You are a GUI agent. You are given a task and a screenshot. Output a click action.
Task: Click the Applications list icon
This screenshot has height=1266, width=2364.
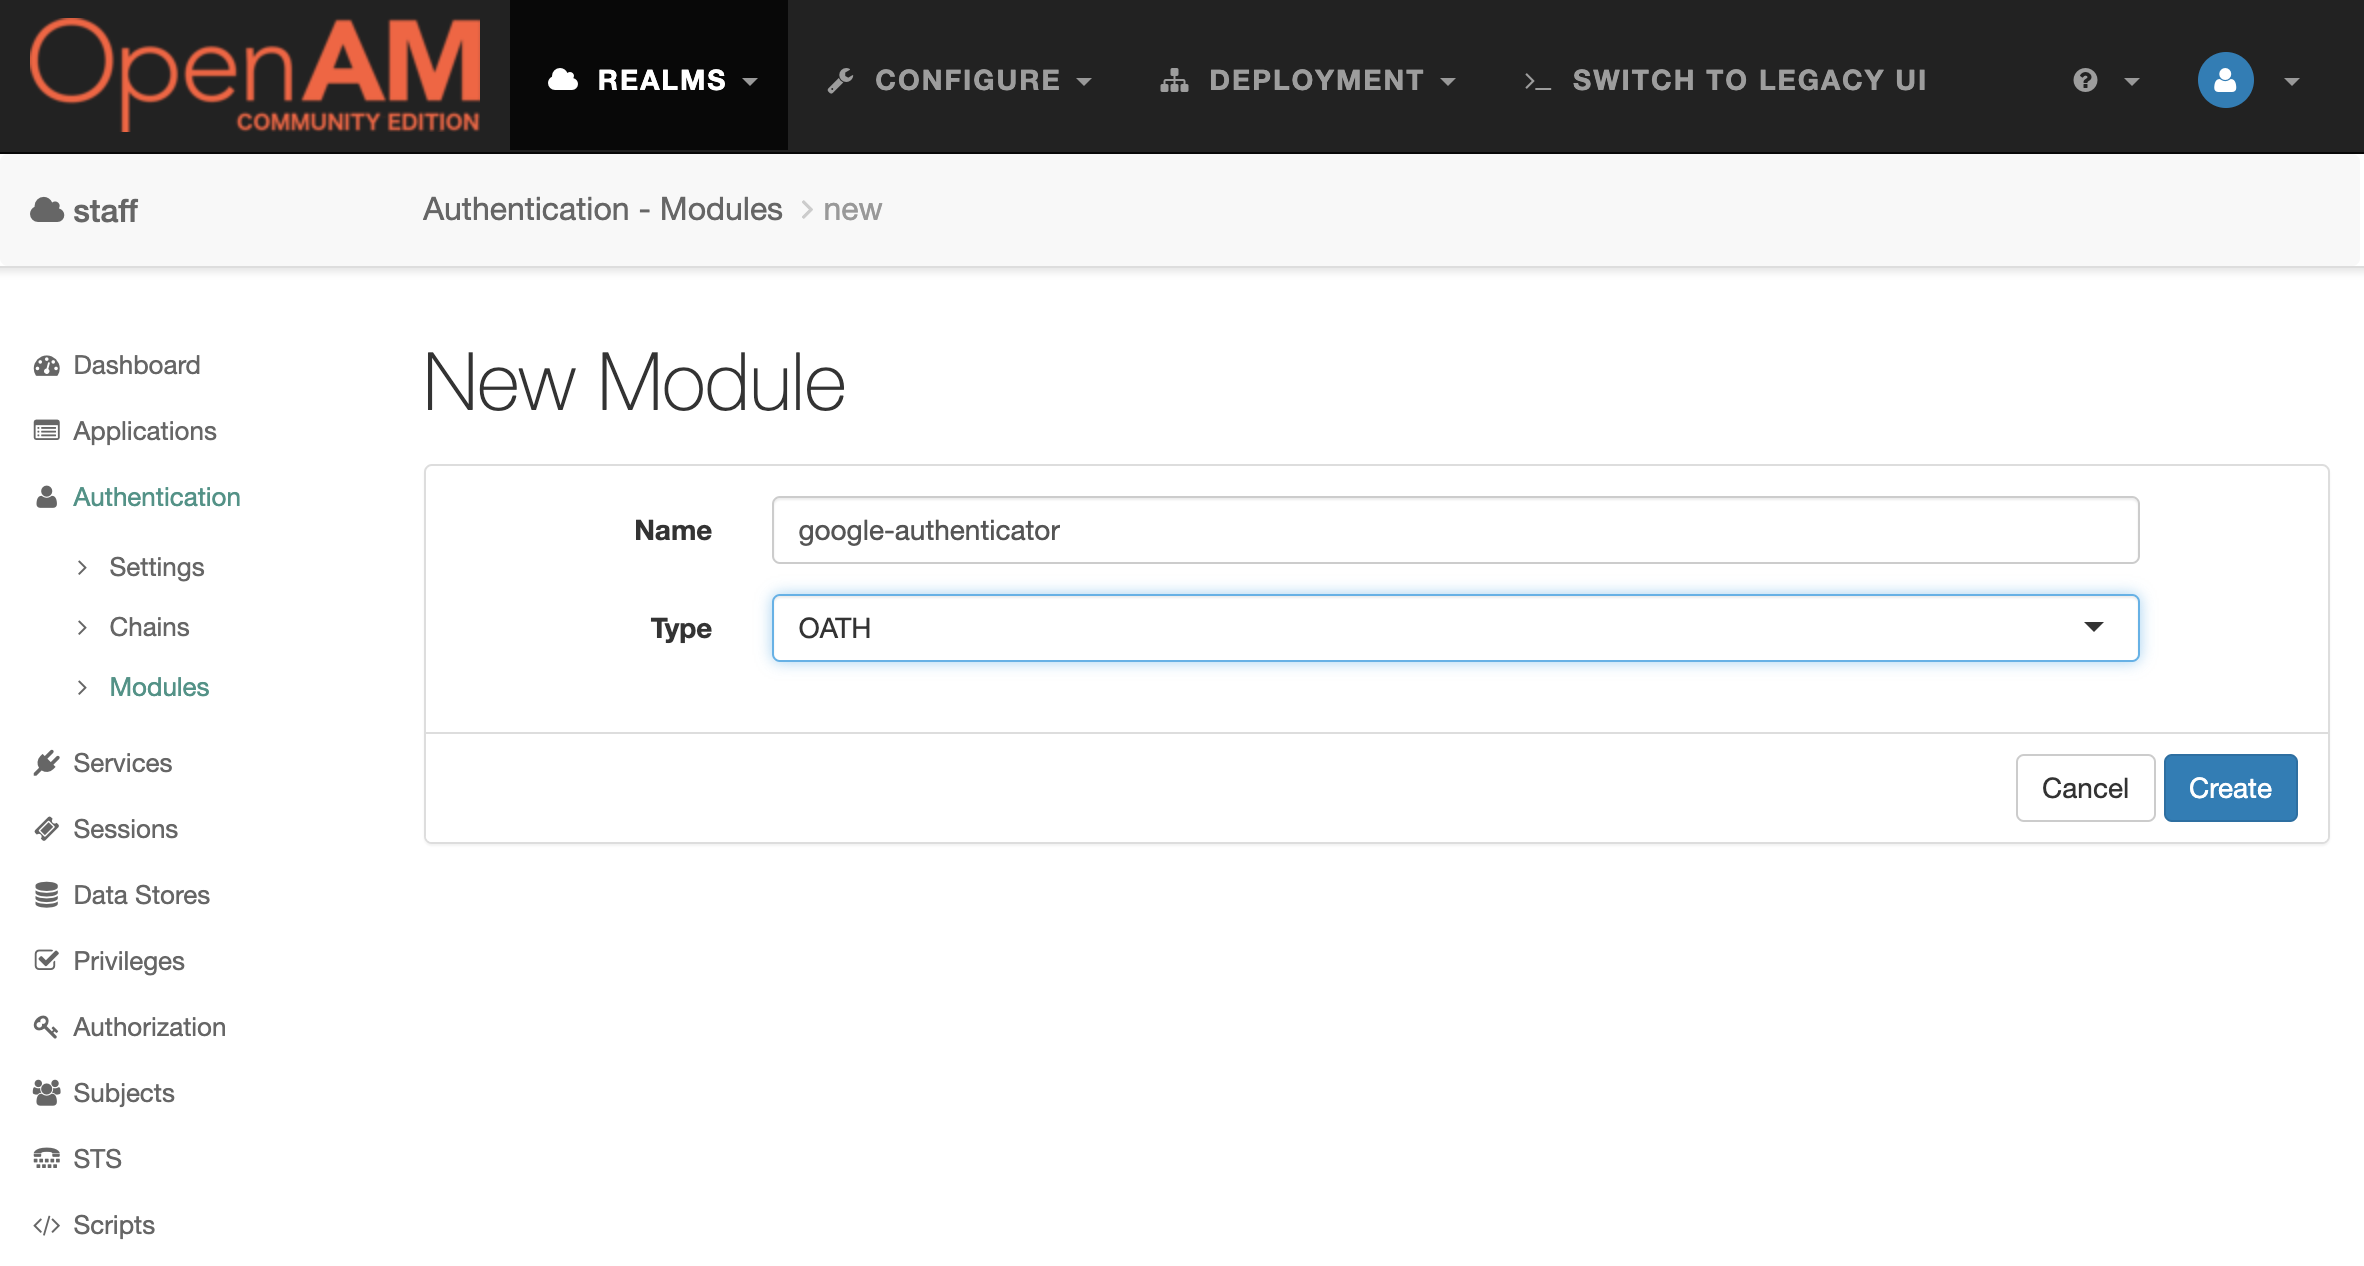click(x=46, y=431)
